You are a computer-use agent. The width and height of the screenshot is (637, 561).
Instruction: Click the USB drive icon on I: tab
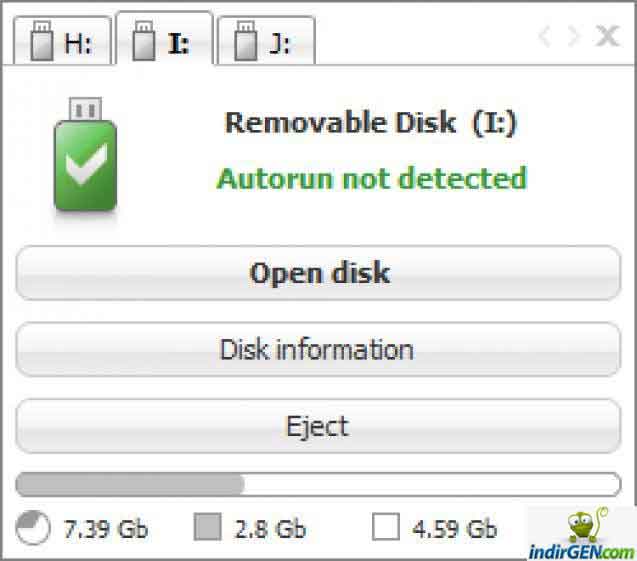(x=143, y=41)
